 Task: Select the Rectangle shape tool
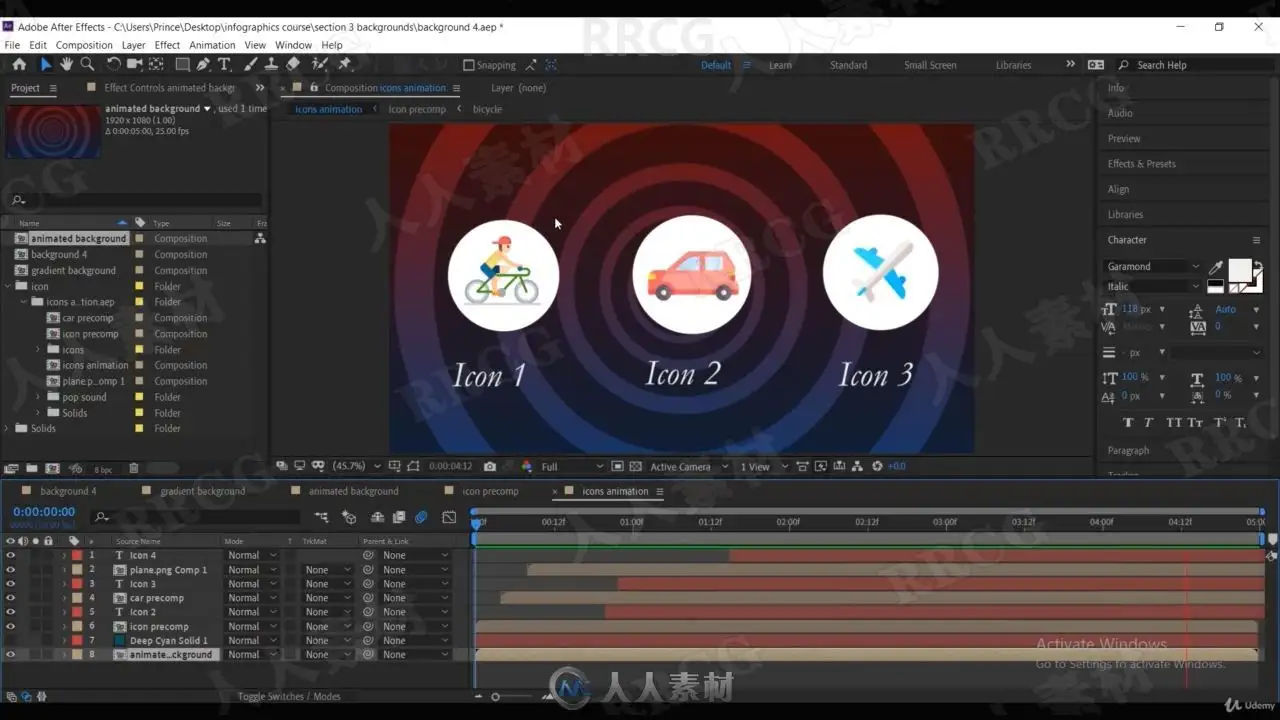(182, 64)
